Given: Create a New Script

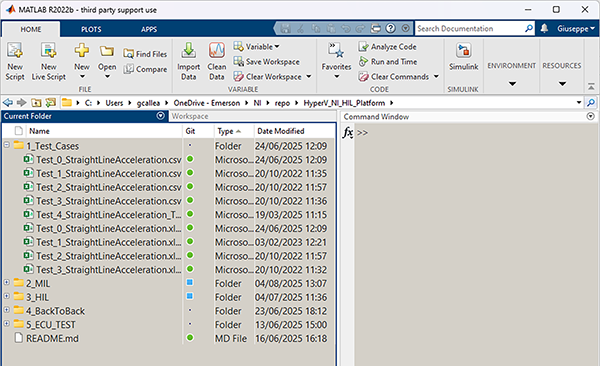Looking at the screenshot, I should coord(15,61).
